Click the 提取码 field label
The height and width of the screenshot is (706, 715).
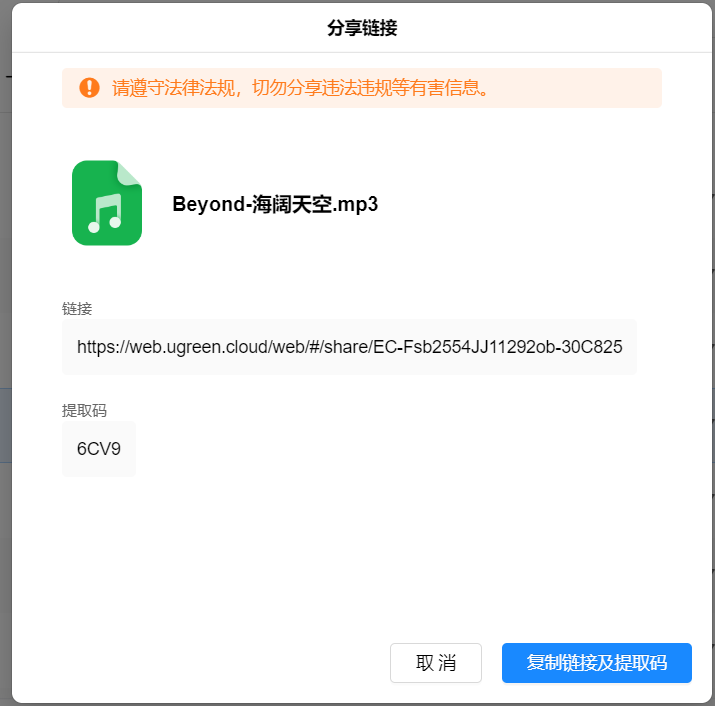[x=84, y=410]
